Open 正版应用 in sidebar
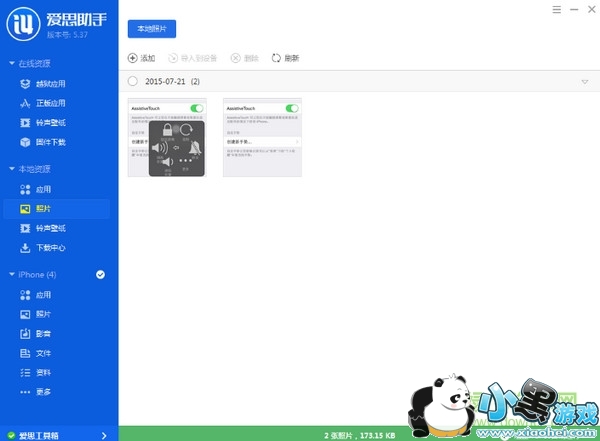The image size is (600, 441). [x=43, y=103]
